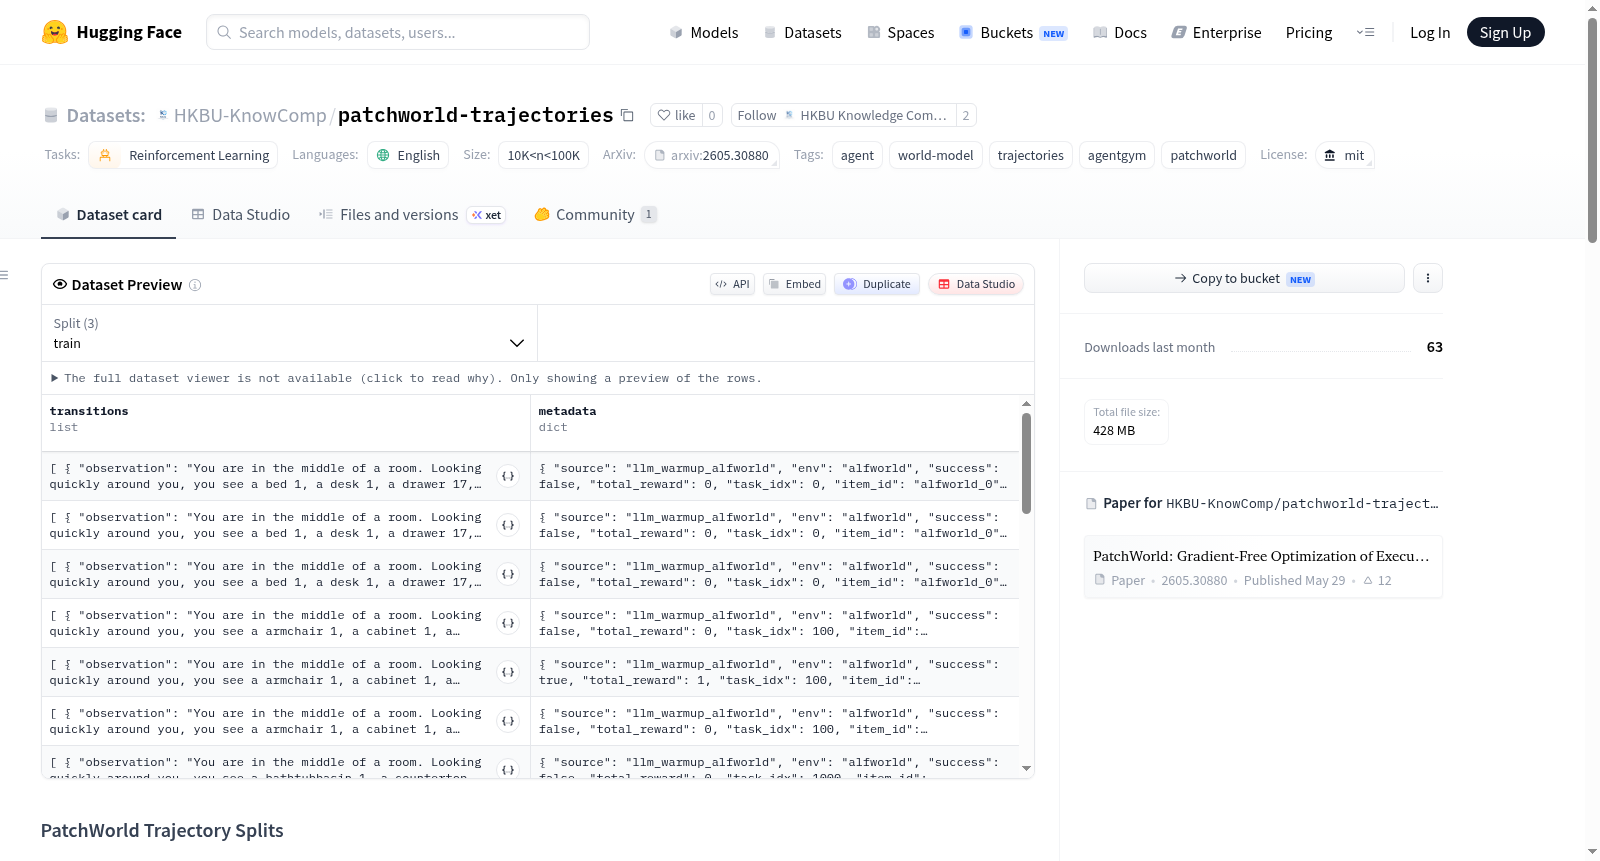Toggle the left sidebar handle icon

click(x=5, y=275)
